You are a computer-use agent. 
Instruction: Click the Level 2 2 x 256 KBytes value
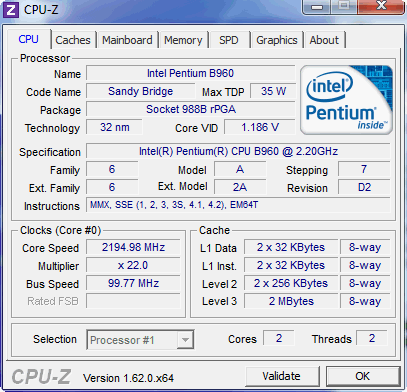coord(291,283)
